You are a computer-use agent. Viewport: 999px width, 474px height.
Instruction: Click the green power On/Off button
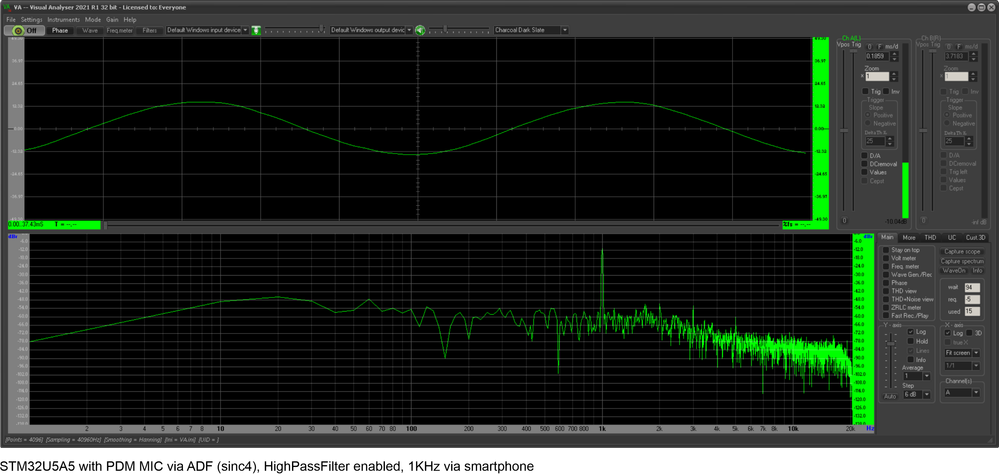click(x=25, y=30)
